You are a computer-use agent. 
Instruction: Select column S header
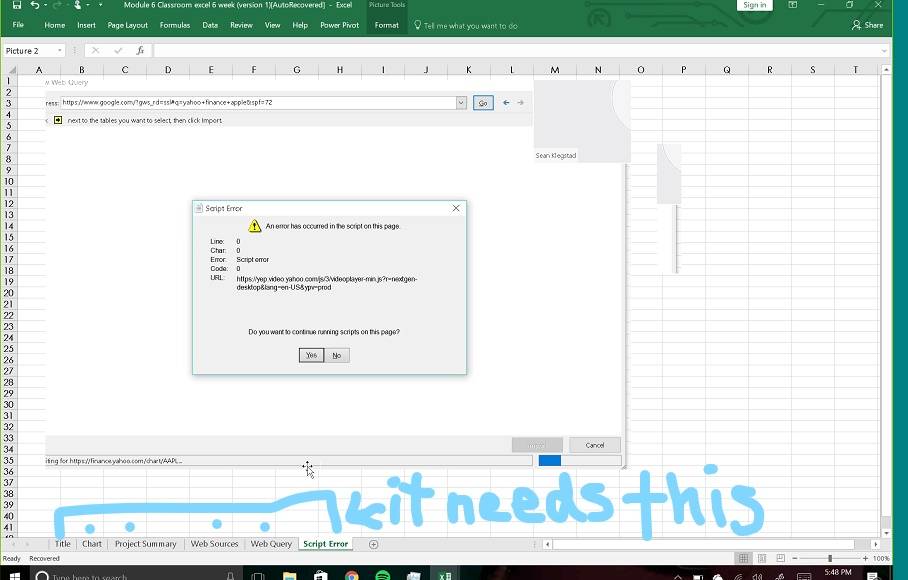(812, 69)
